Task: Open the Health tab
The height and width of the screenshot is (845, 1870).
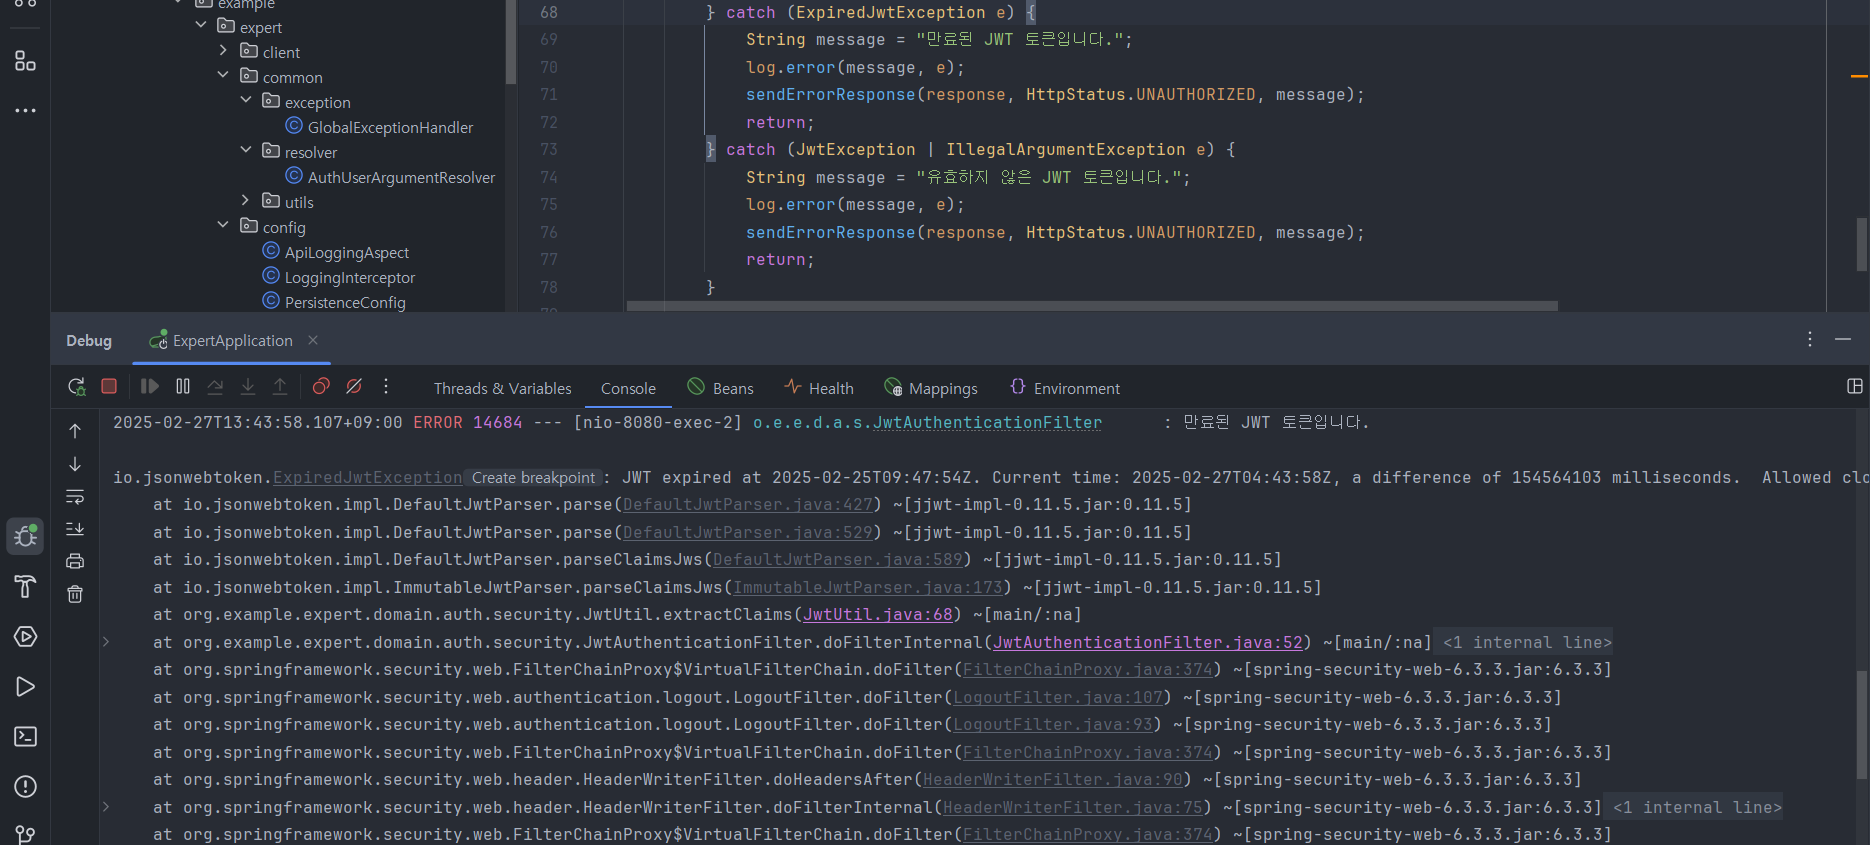Action: [x=819, y=388]
